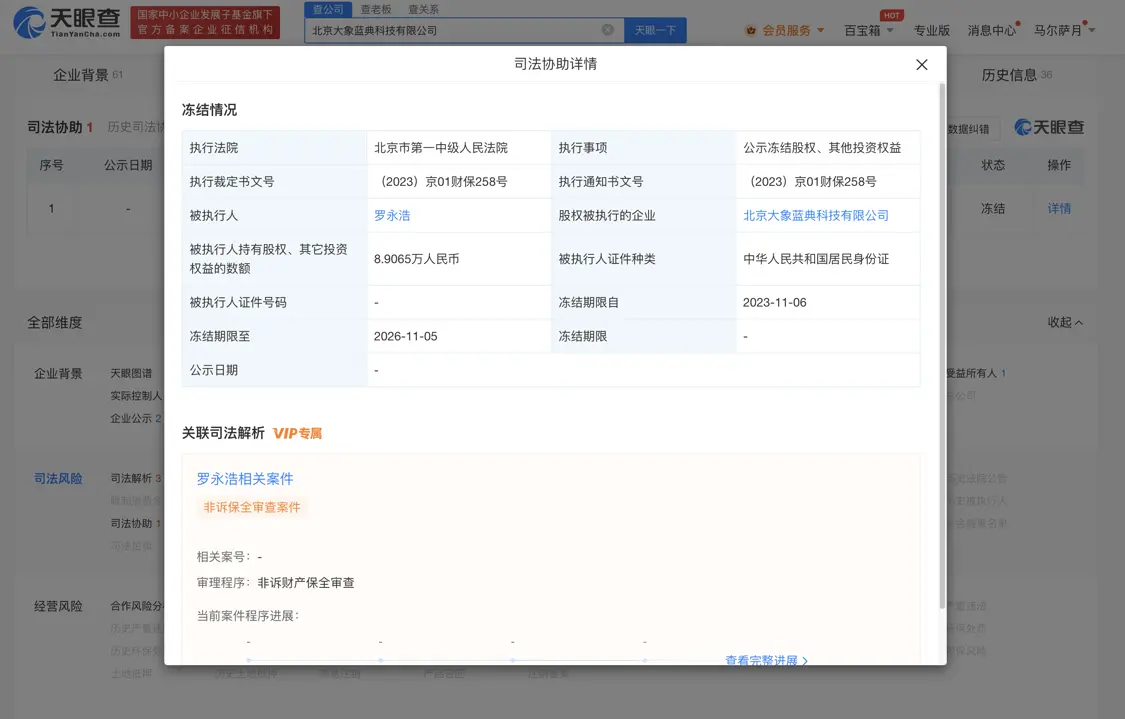1125x719 pixels.
Task: Click the 冻结情况 section heading
Action: point(210,110)
